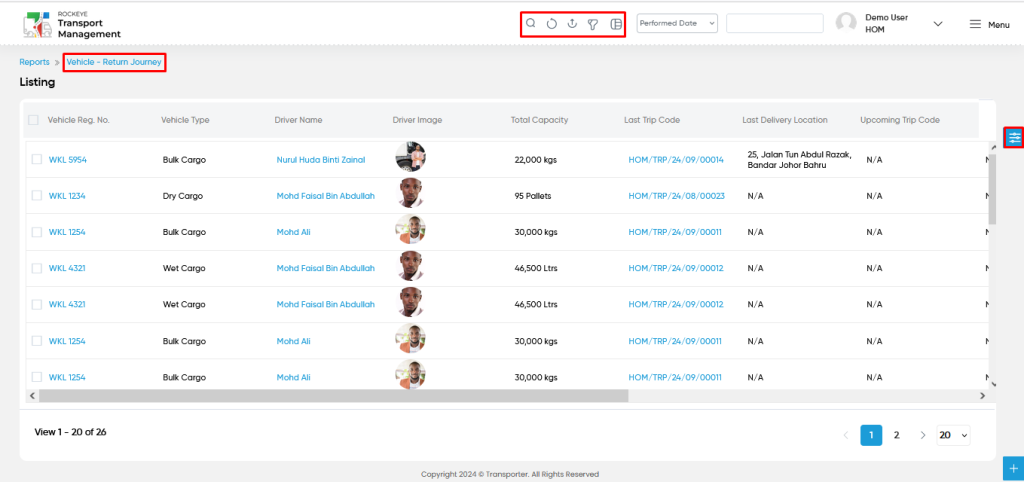Click the vertical scrollbar of table
Image resolution: width=1024 pixels, height=482 pixels.
tap(993, 189)
